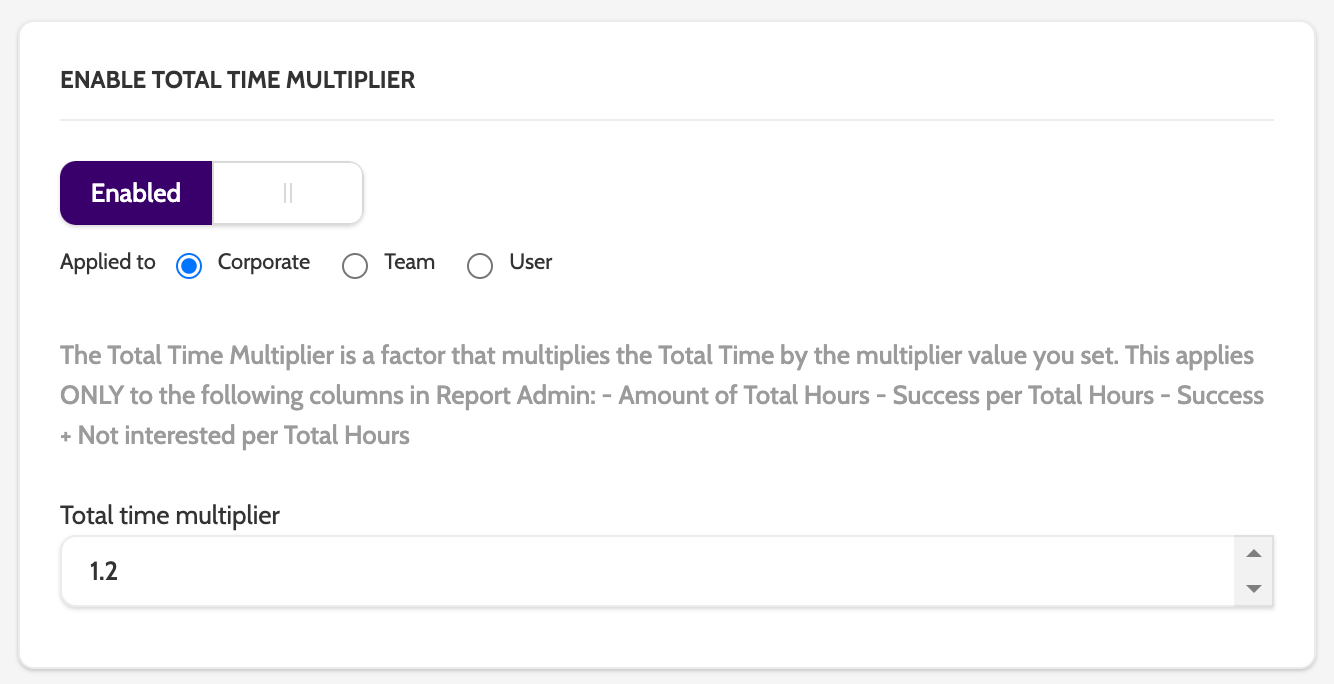Choose the User radio button
1334x684 pixels.
(x=480, y=266)
